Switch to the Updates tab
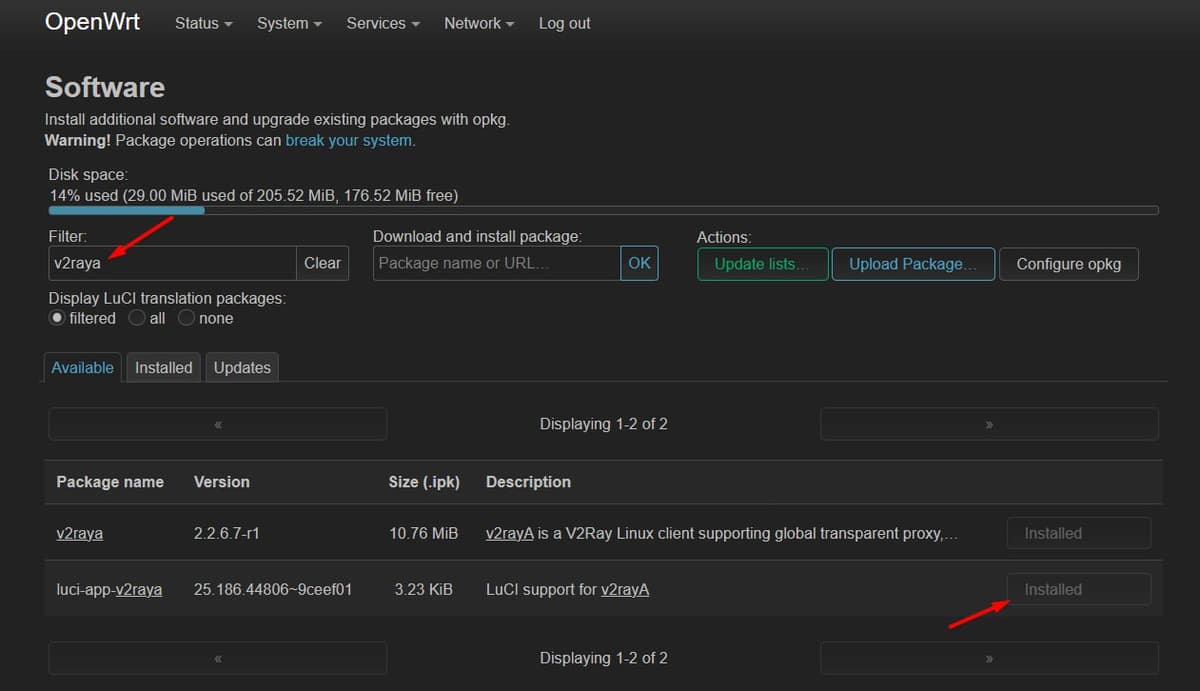Viewport: 1200px width, 691px height. coord(241,367)
